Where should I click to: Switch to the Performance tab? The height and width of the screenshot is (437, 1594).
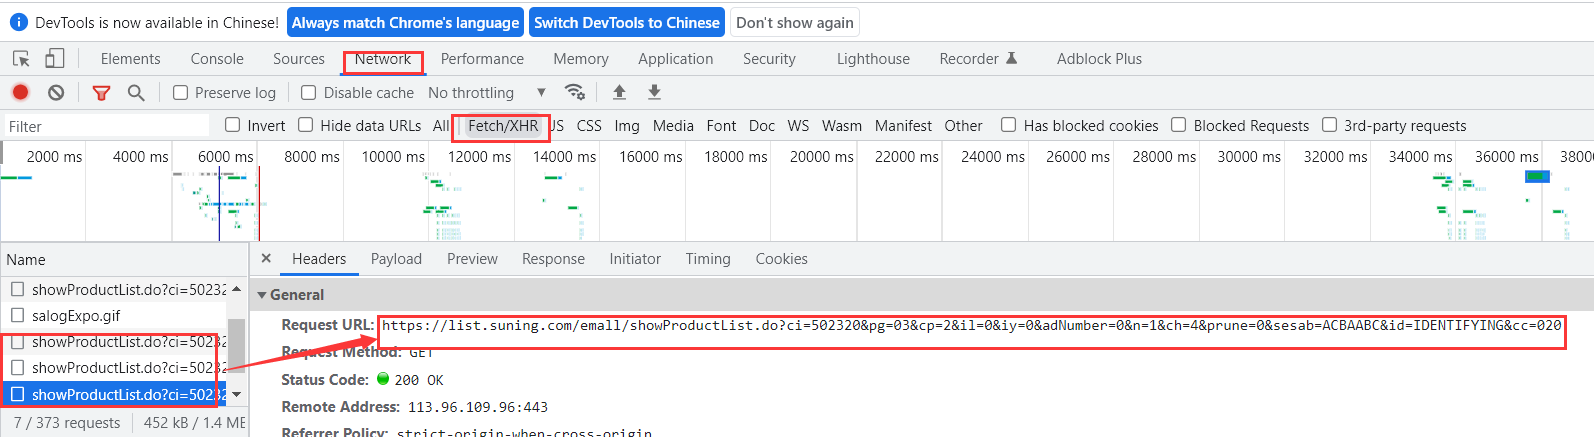pyautogui.click(x=482, y=59)
